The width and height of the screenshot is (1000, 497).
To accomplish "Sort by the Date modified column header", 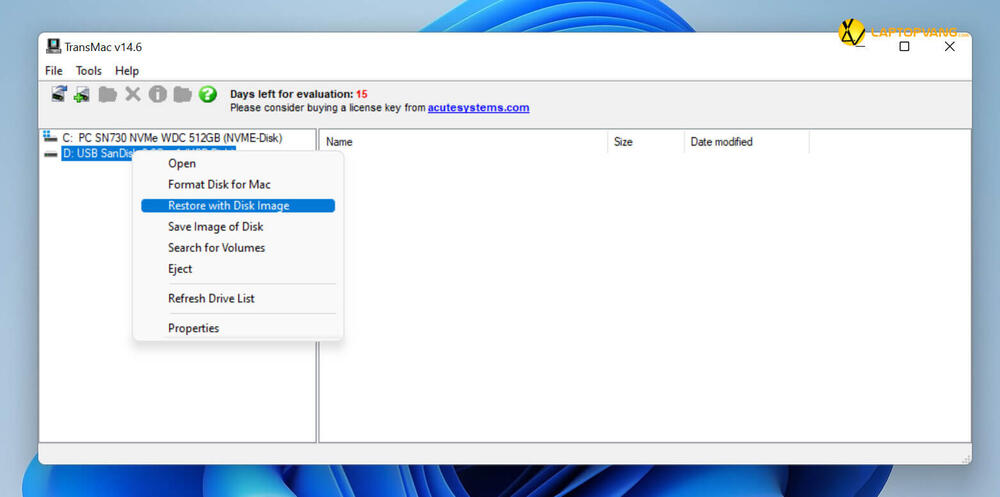I will coord(747,142).
